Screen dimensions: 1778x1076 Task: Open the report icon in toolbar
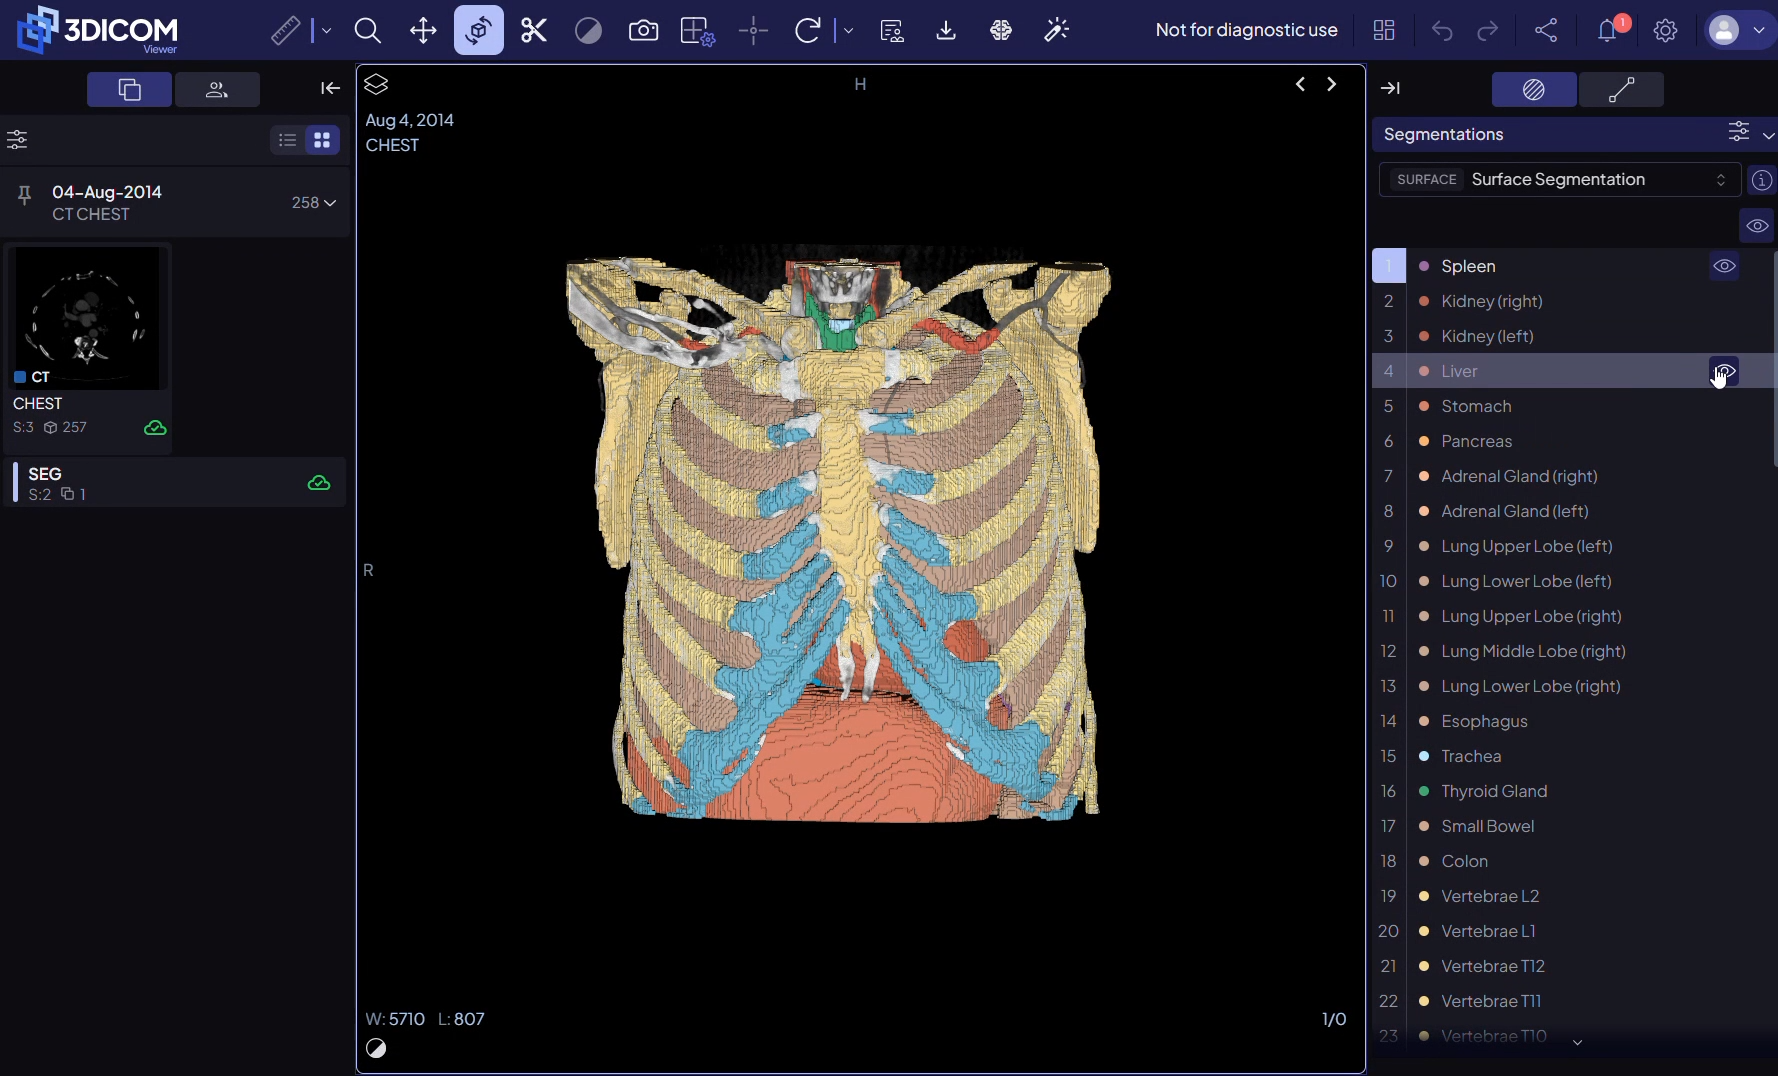coord(892,31)
